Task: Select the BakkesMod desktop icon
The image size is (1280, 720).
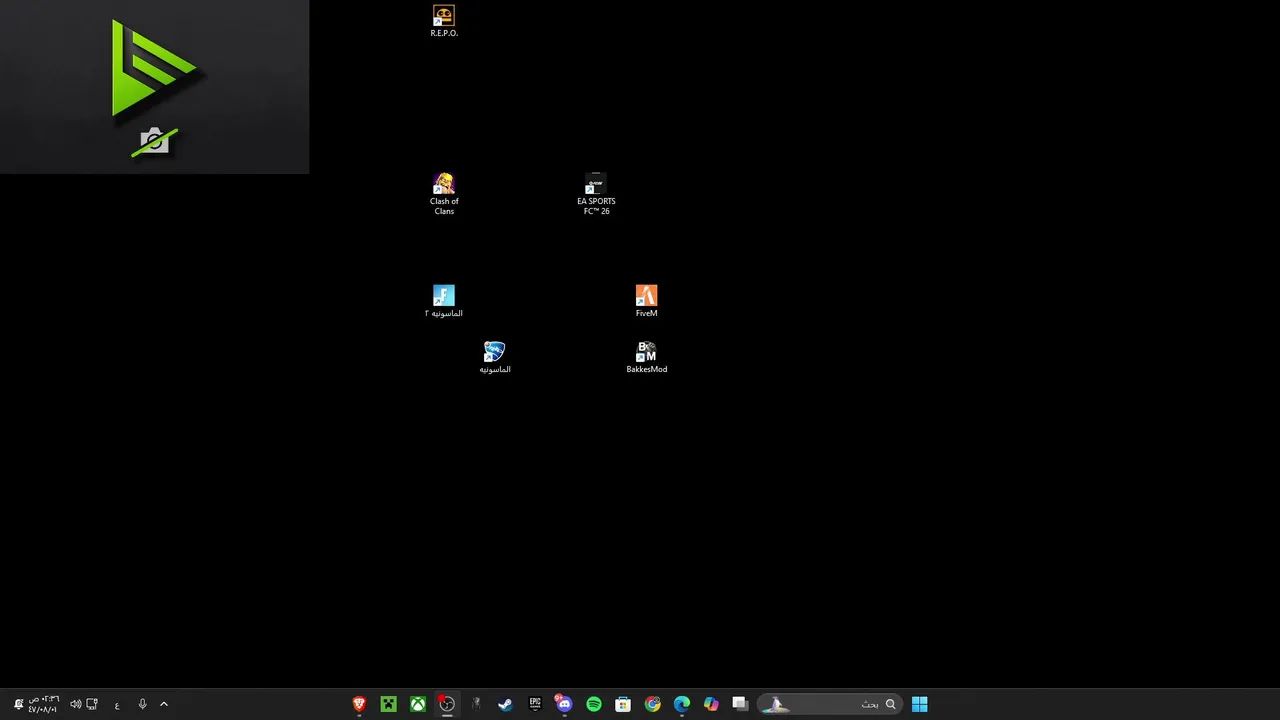Action: coord(646,357)
